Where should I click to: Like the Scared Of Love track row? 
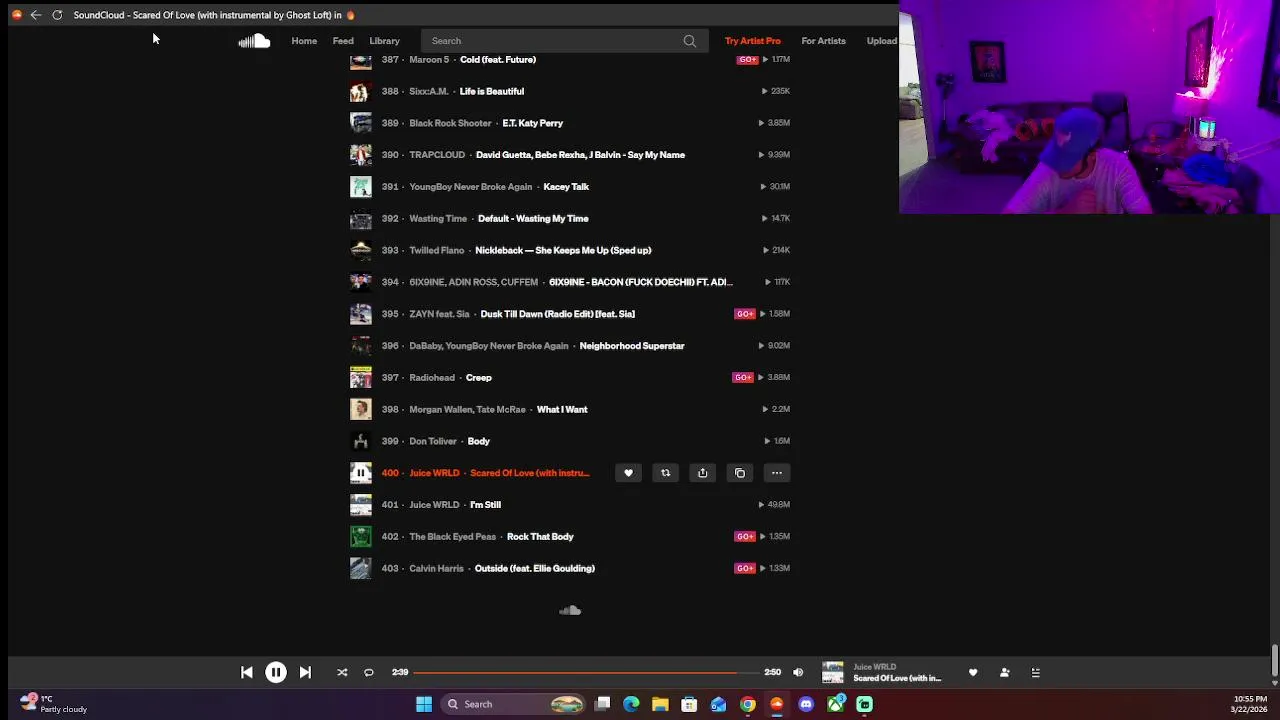pyautogui.click(x=628, y=473)
